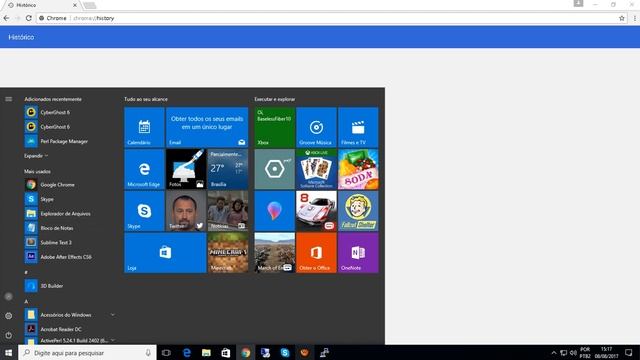Show hidden system tray icons
The width and height of the screenshot is (640, 360).
pos(554,353)
